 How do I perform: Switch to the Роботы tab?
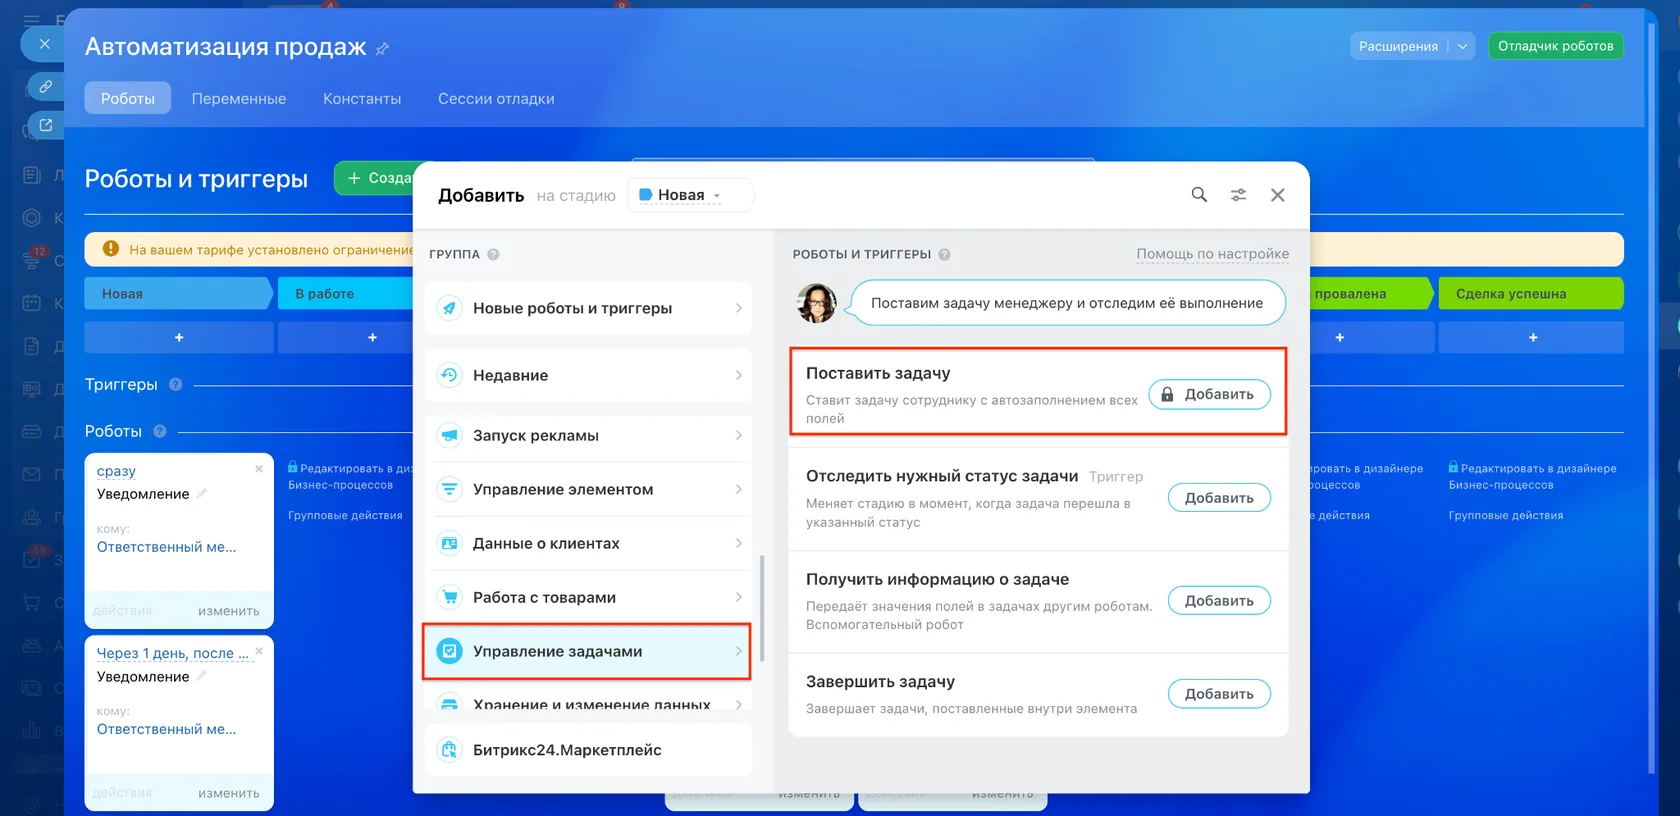tap(127, 98)
